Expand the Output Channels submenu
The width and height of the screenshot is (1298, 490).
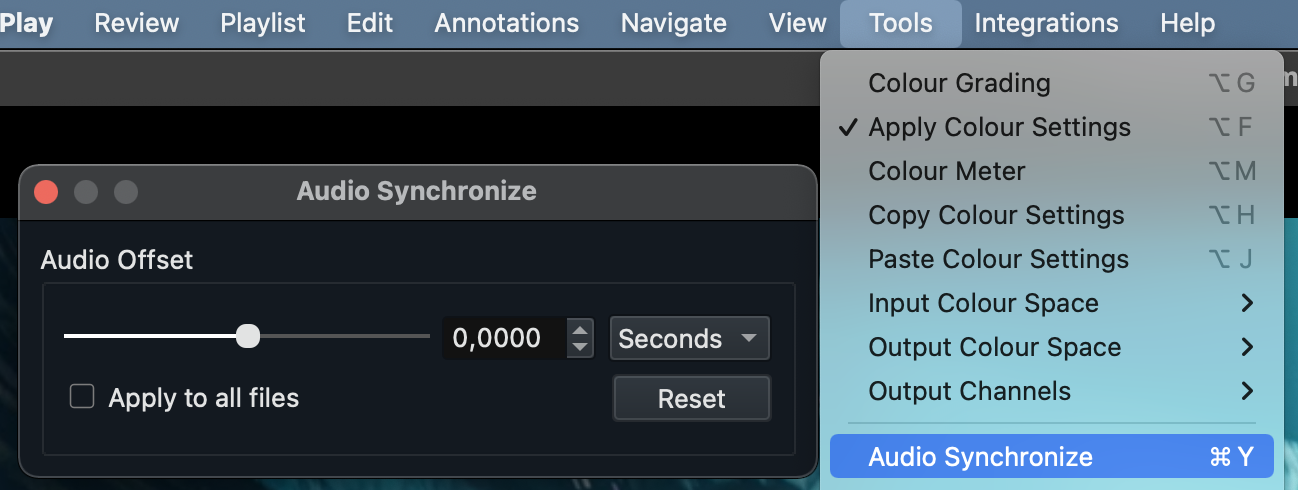tap(1051, 391)
